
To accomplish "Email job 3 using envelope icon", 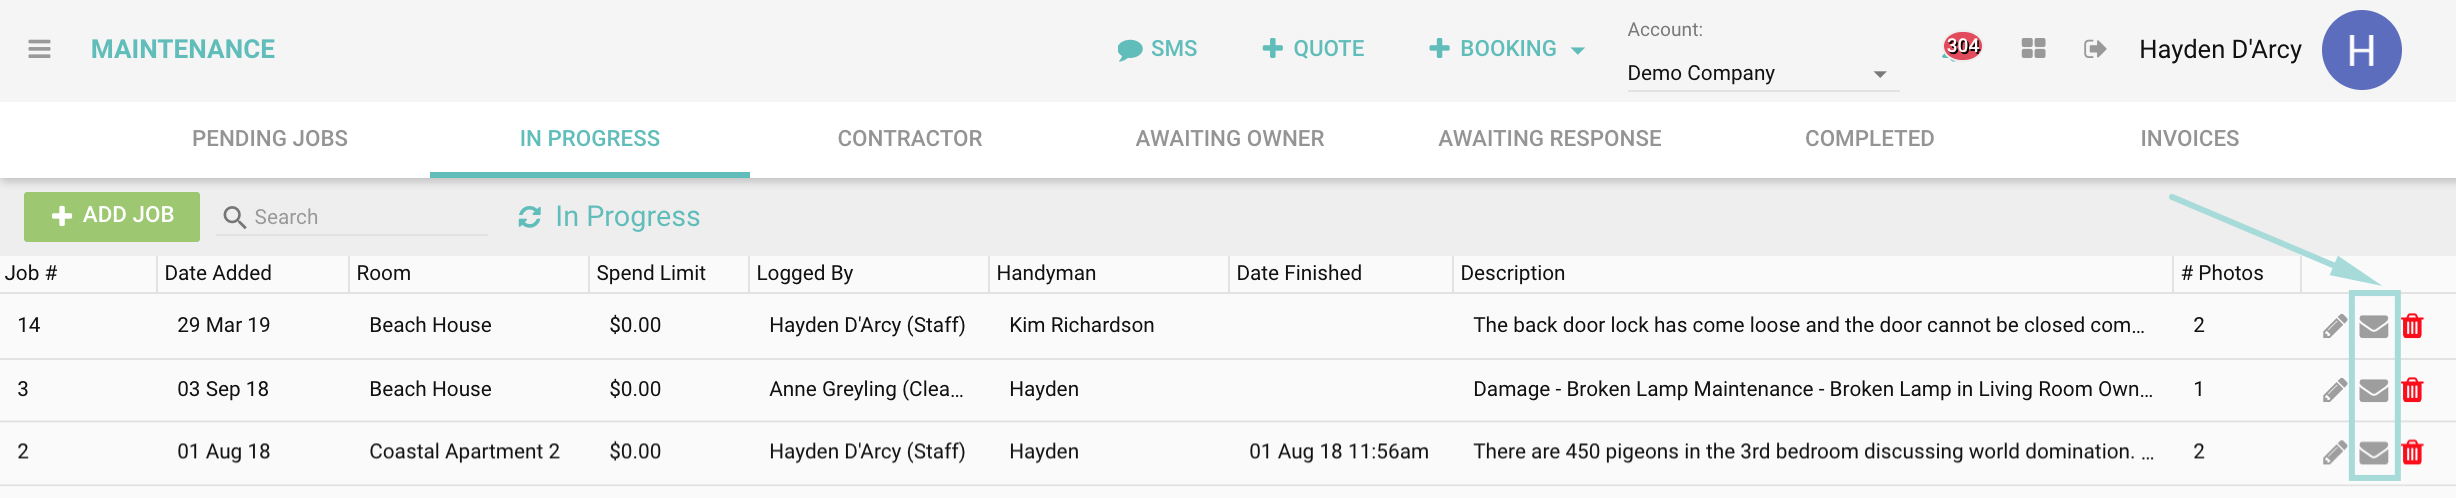I will click(x=2374, y=390).
